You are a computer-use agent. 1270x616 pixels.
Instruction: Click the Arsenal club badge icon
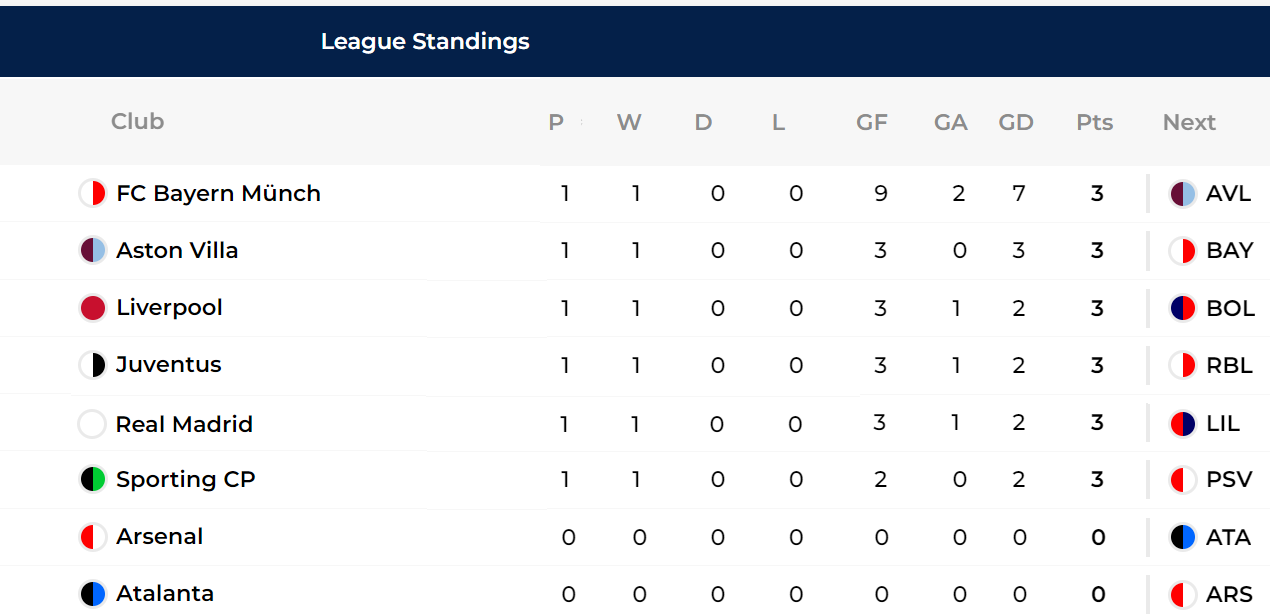92,537
